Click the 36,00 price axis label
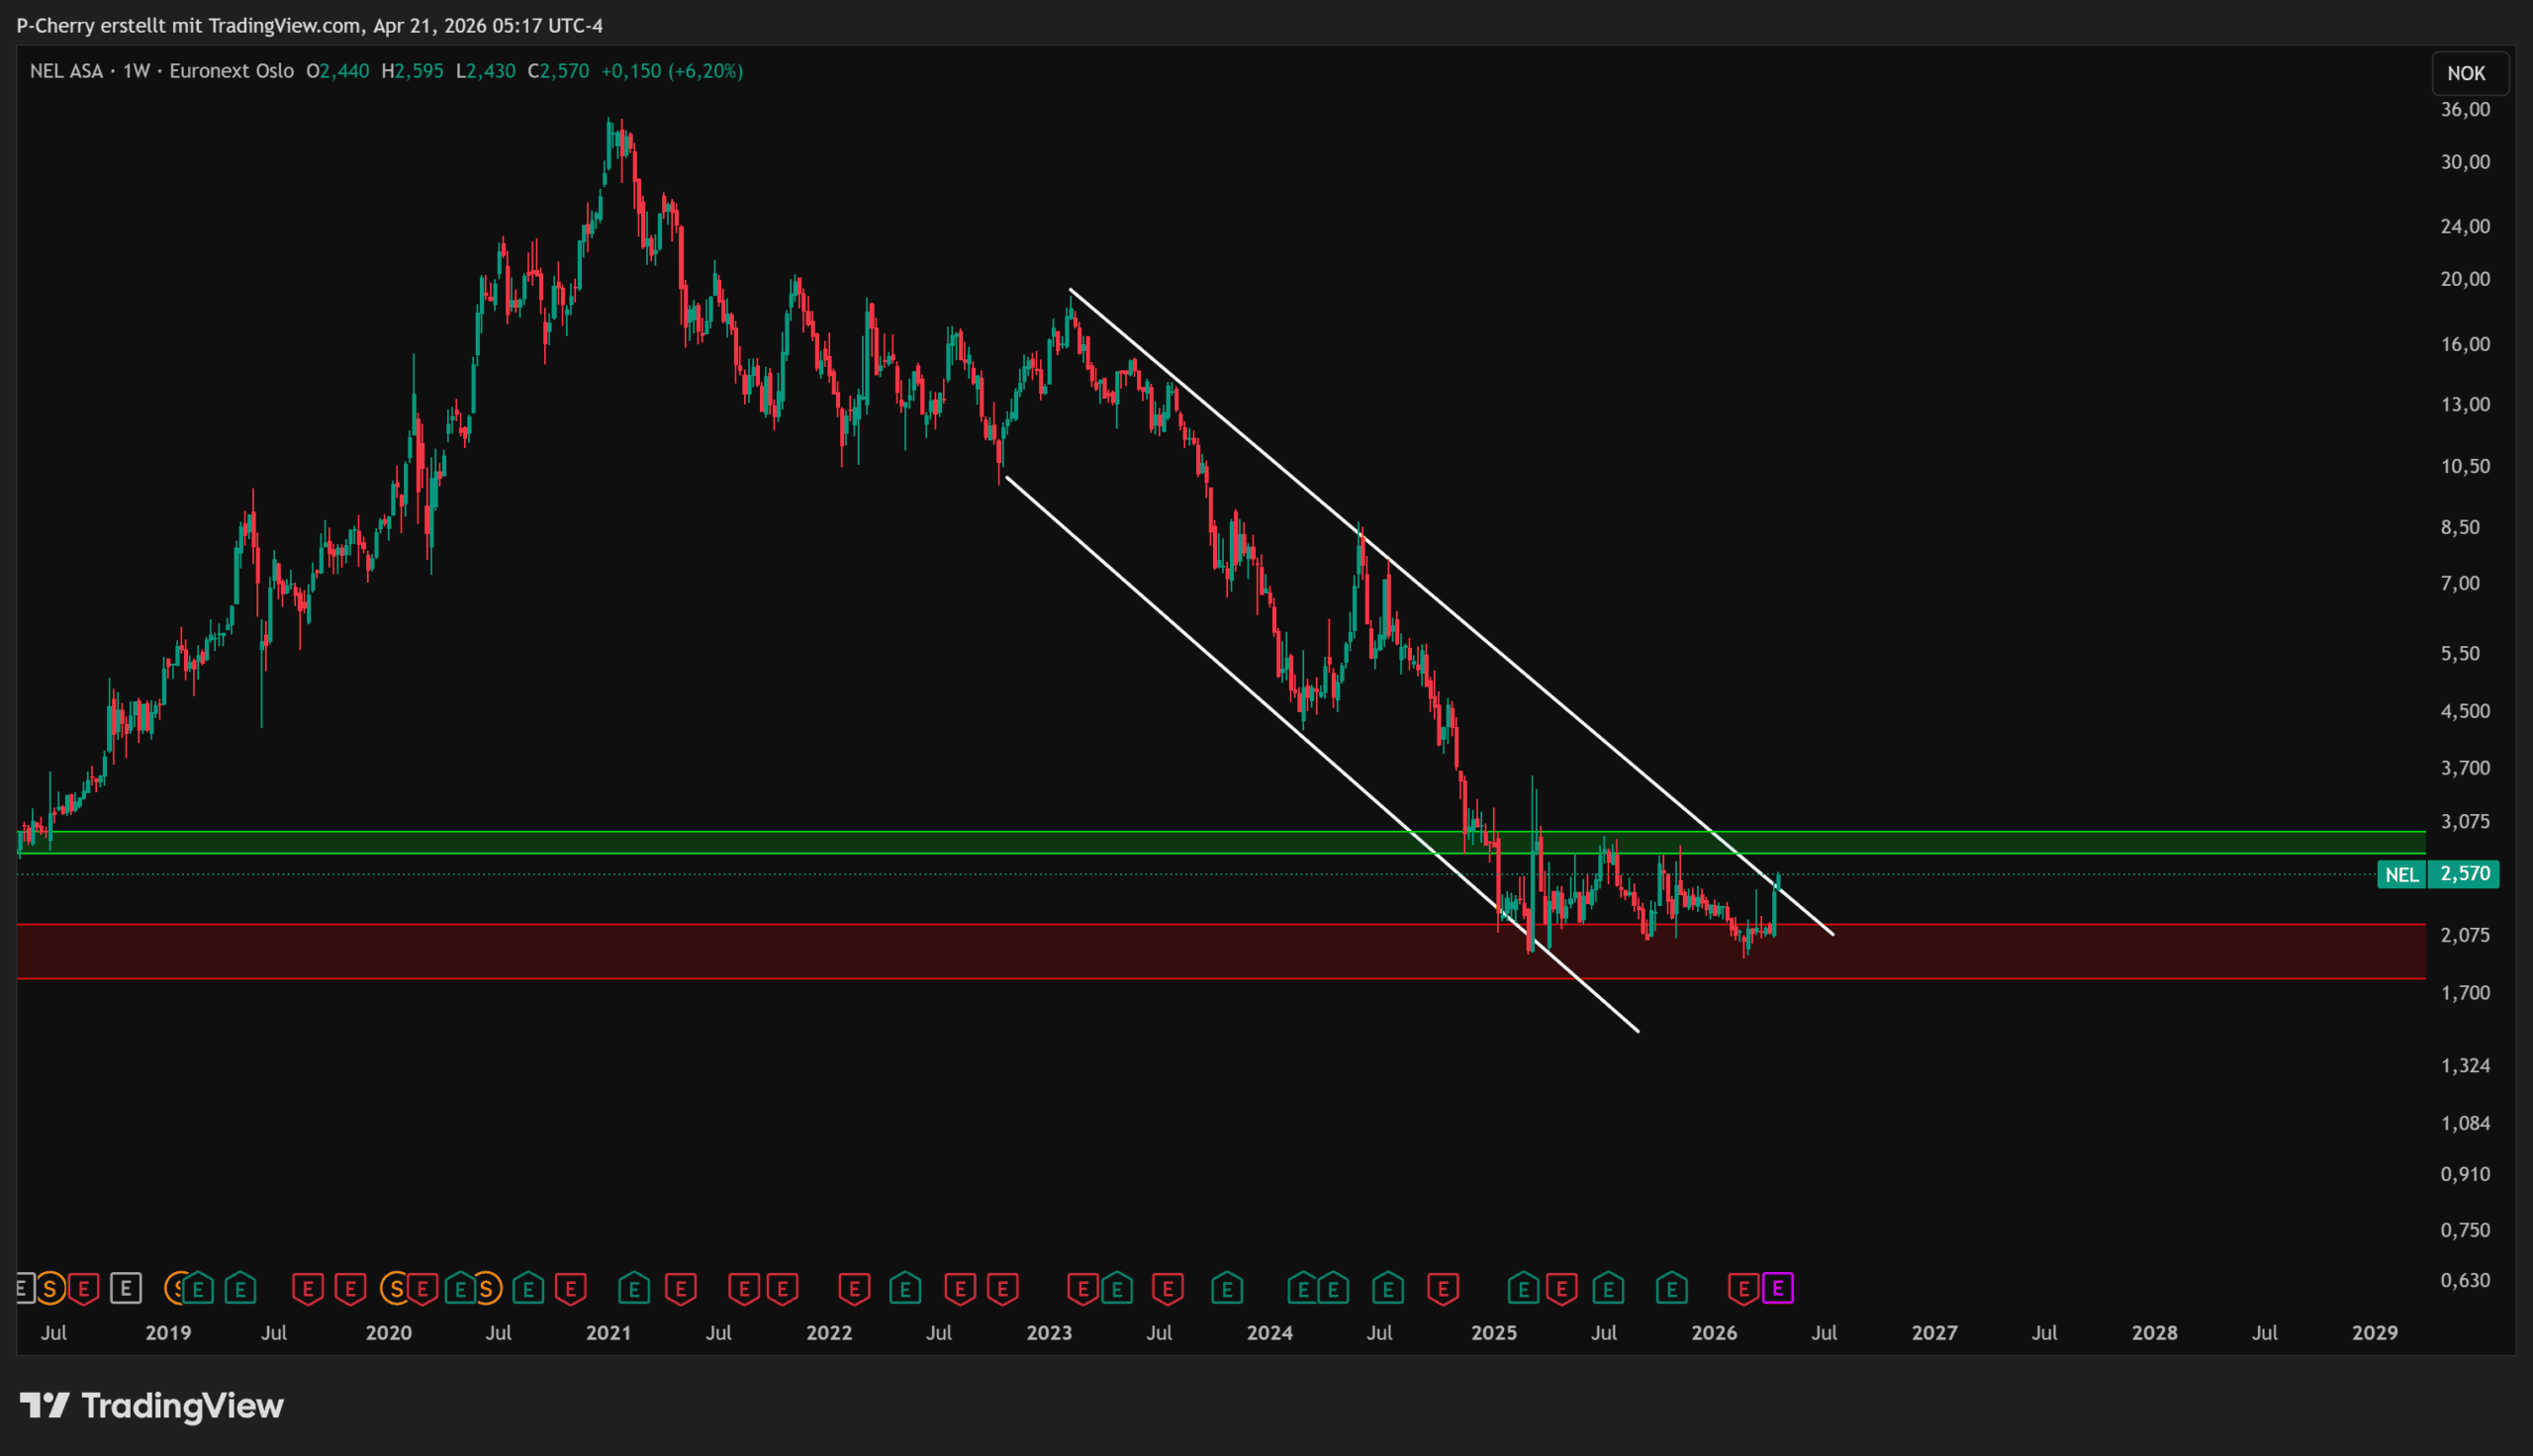This screenshot has height=1456, width=2533. 2465,109
